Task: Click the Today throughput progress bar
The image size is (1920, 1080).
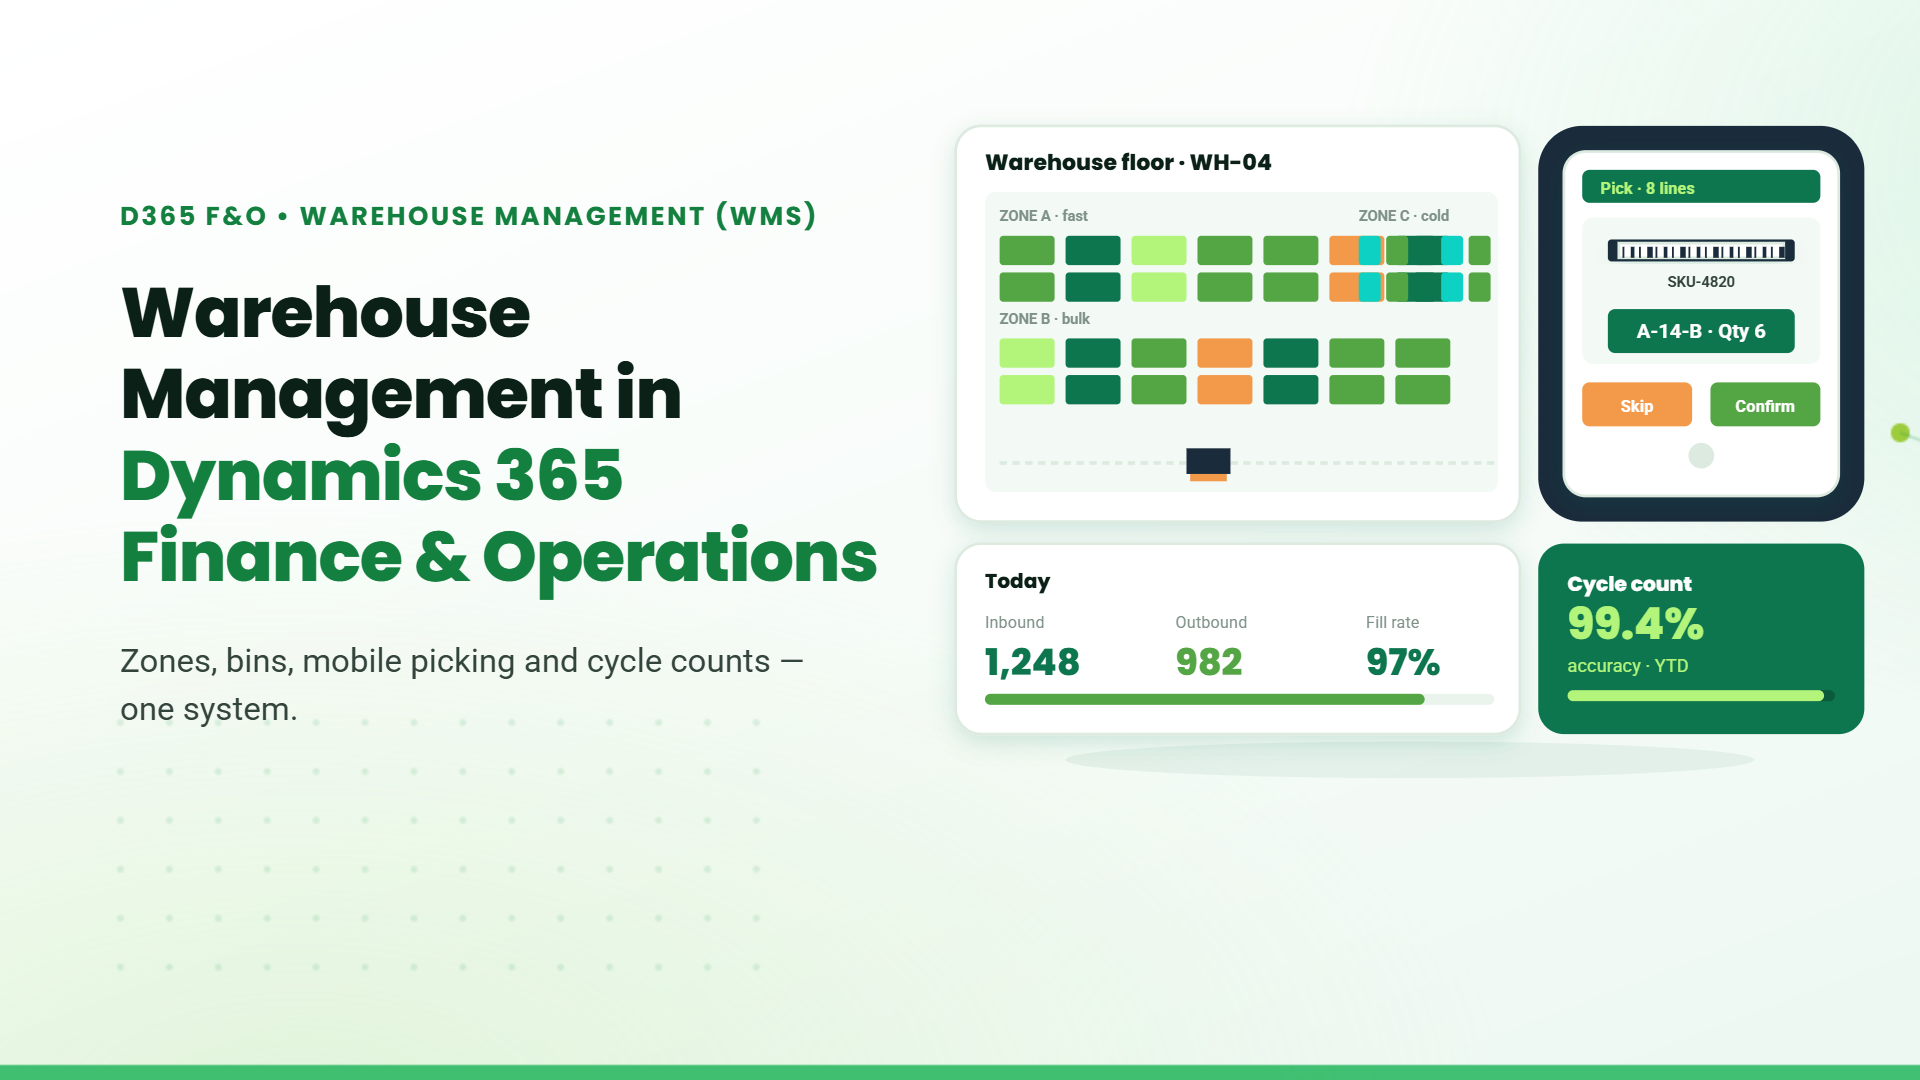Action: point(1239,699)
